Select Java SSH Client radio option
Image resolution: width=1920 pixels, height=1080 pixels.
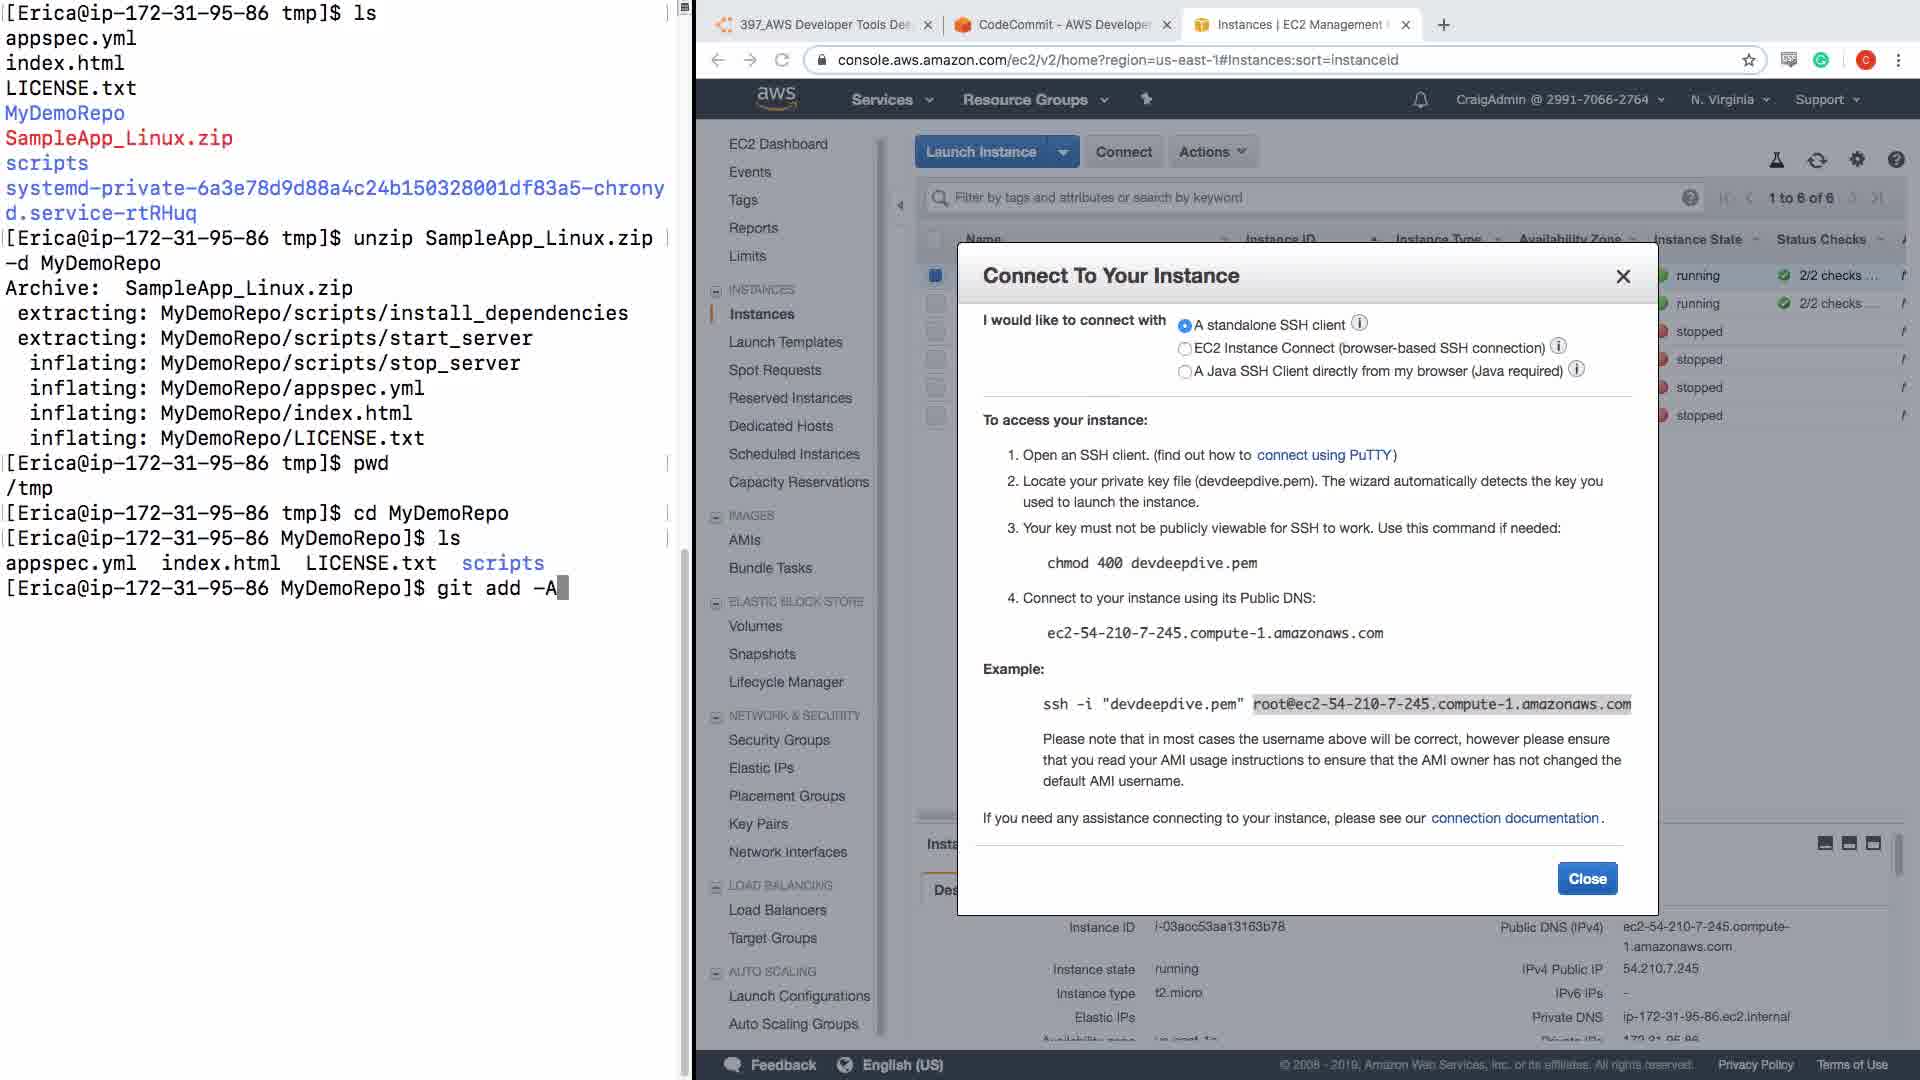[x=1185, y=372]
